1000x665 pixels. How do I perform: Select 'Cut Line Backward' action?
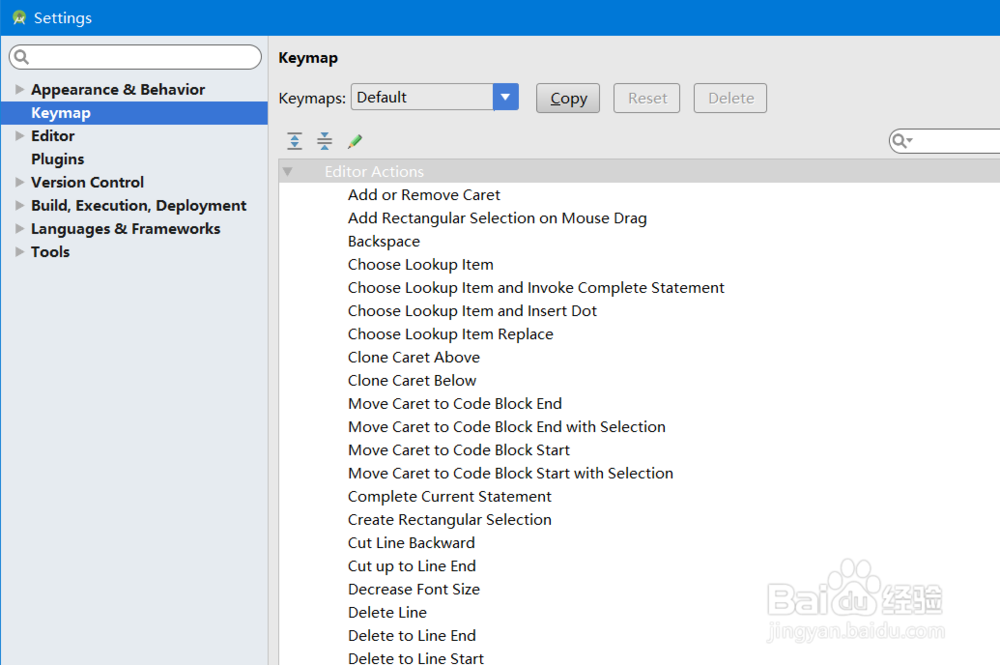click(411, 543)
